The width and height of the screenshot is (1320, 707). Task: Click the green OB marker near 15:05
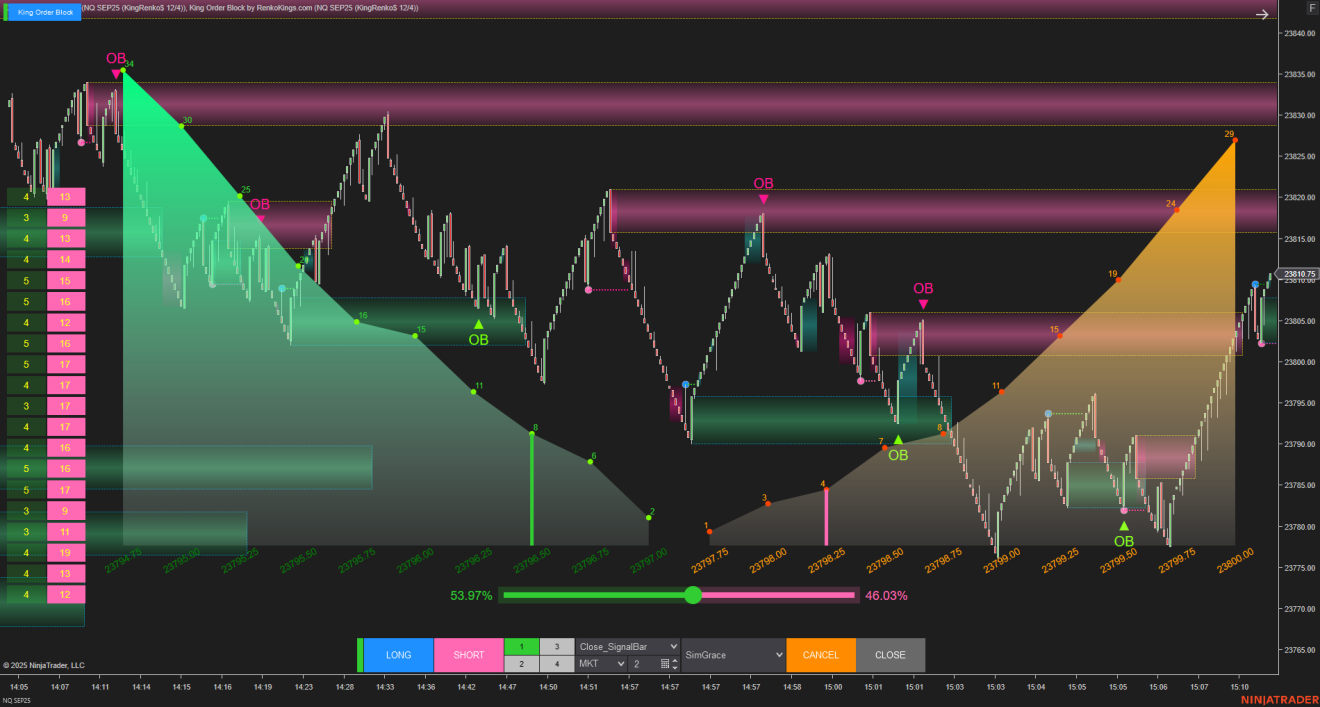click(1123, 526)
